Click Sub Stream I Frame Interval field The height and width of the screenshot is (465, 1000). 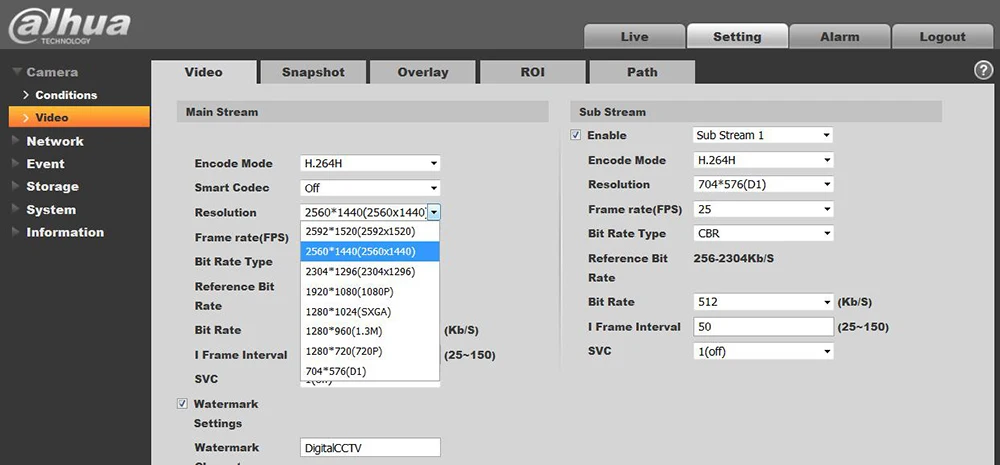tap(763, 327)
